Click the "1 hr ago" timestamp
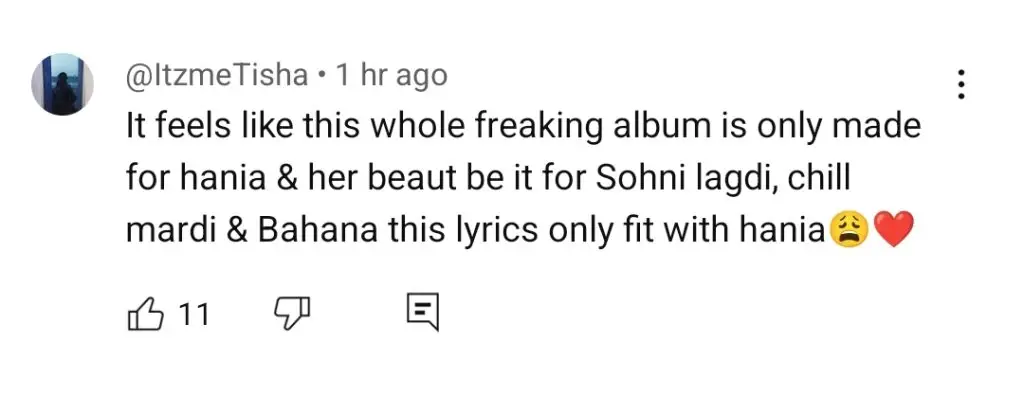Viewport: 1024px width, 396px height. pos(391,76)
